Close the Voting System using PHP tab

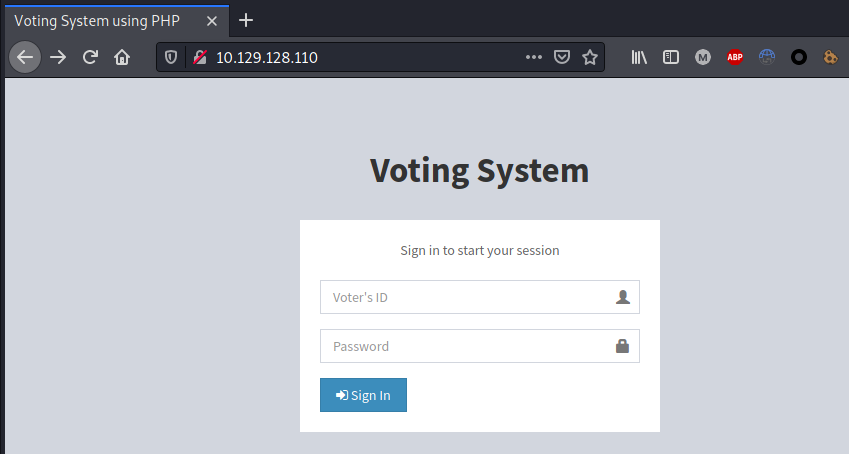click(x=212, y=20)
